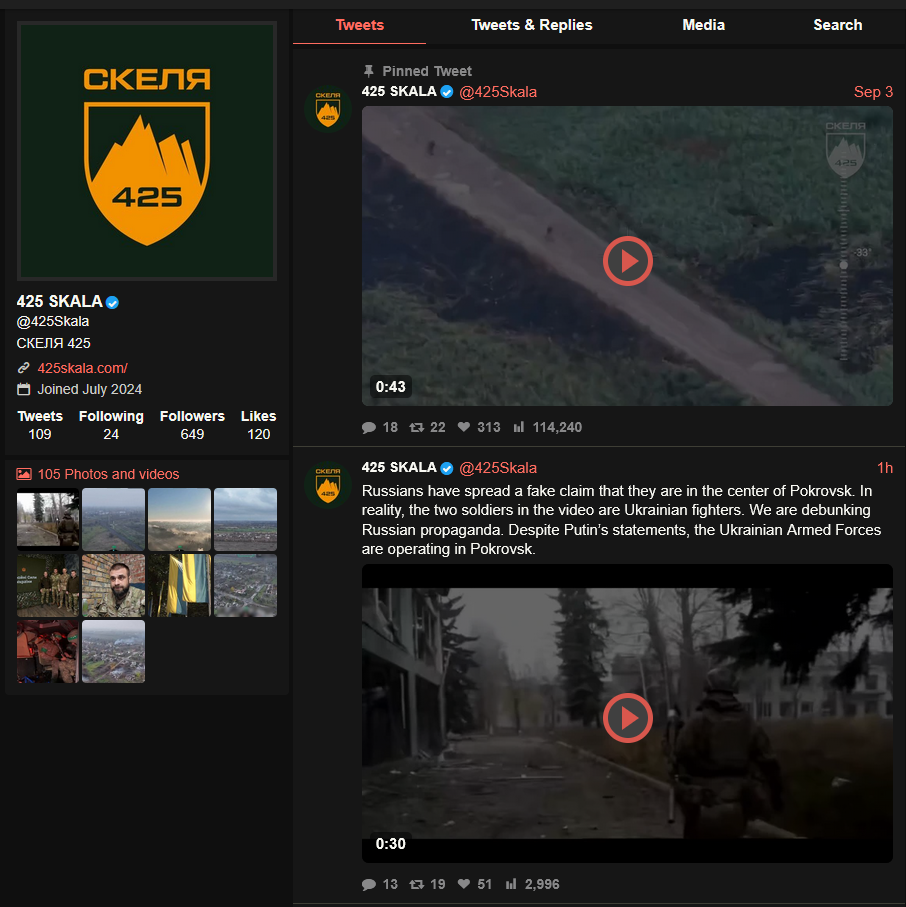Open the Ukrainian flag photo thumbnail
906x907 pixels.
[x=179, y=585]
